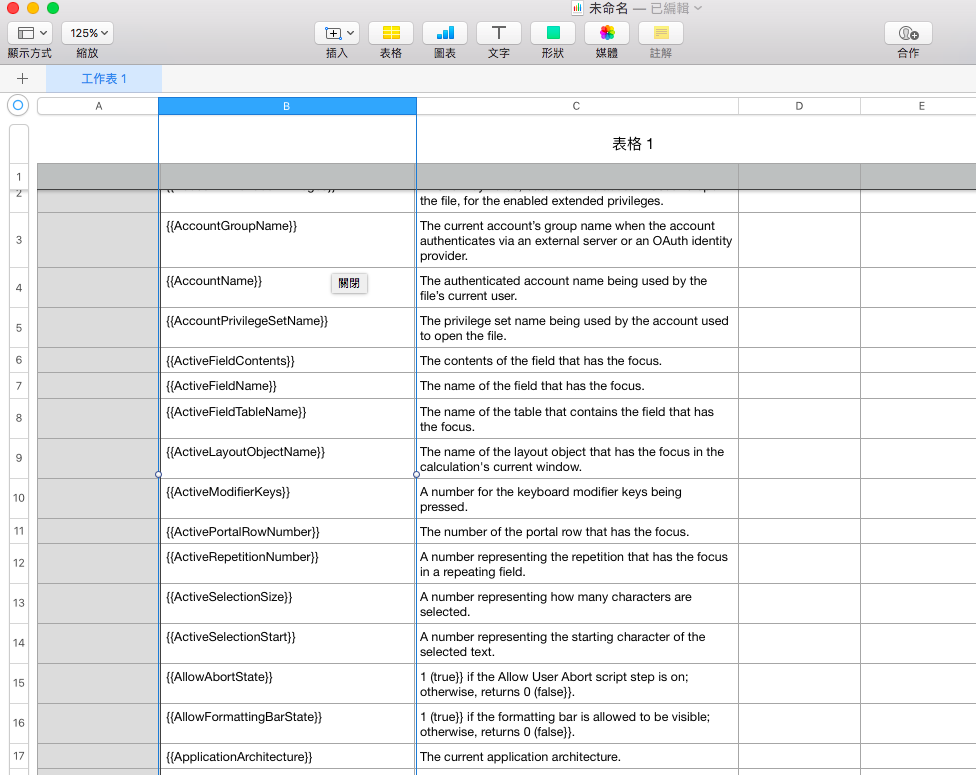Click the {{ActiveFieldTableName}} cell
The width and height of the screenshot is (976, 775).
(288, 419)
